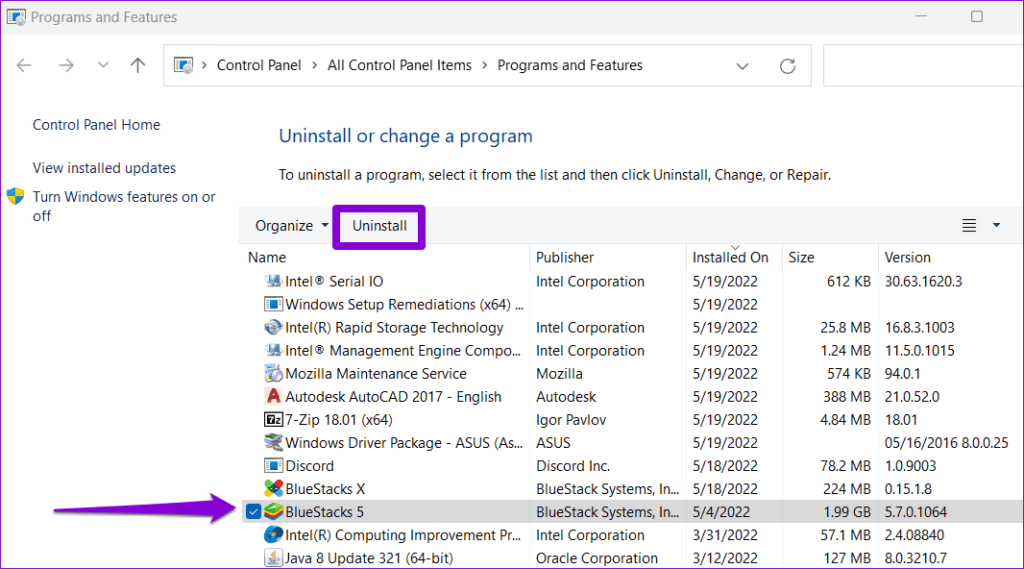Select the 7-Zip 18.01 (x64) entry
The height and width of the screenshot is (569, 1024).
click(x=338, y=419)
